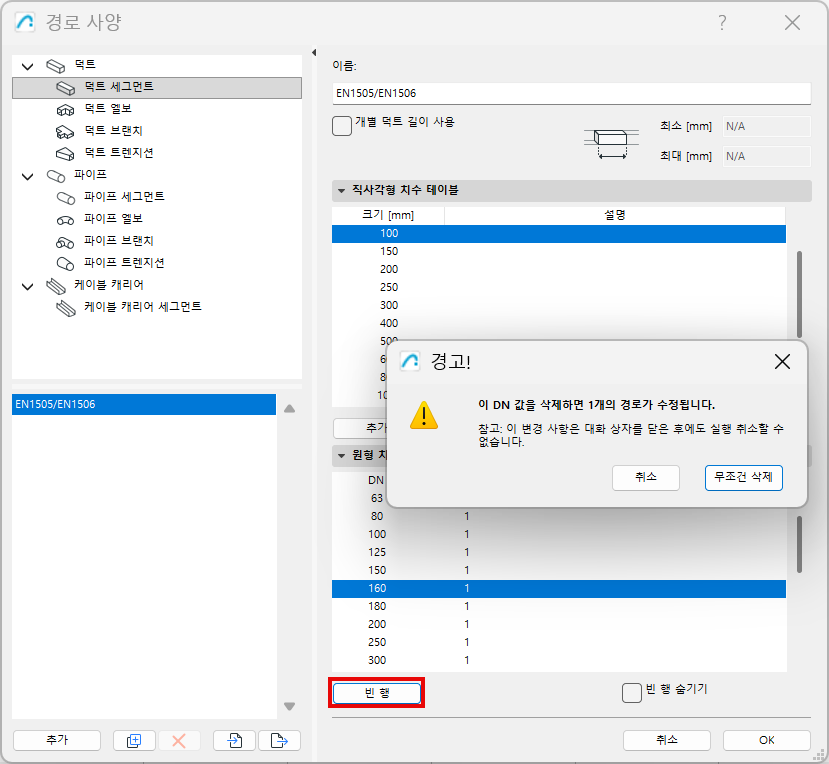Screen dimensions: 829x764
Task: Collapse the 직사각형 치수 테이블 section
Action: coord(342,190)
